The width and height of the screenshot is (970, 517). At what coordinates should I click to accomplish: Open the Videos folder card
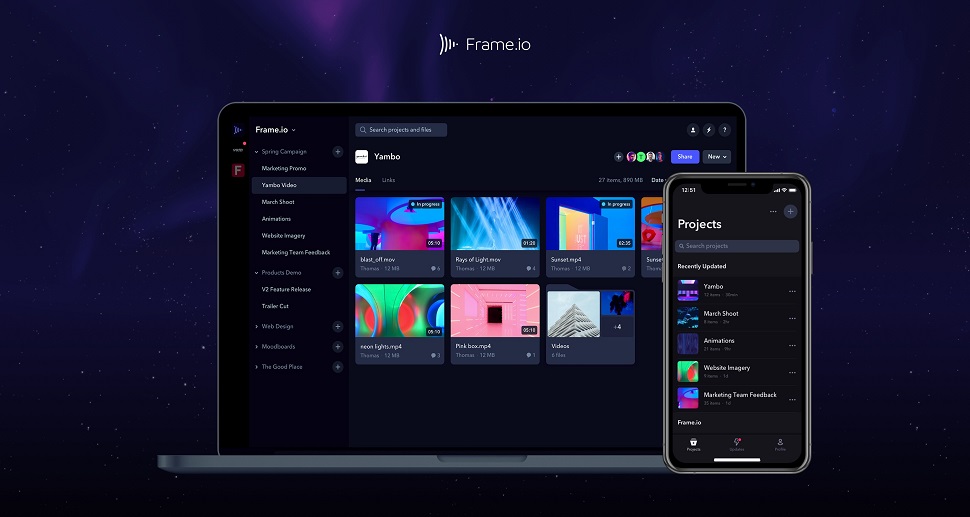pos(590,324)
